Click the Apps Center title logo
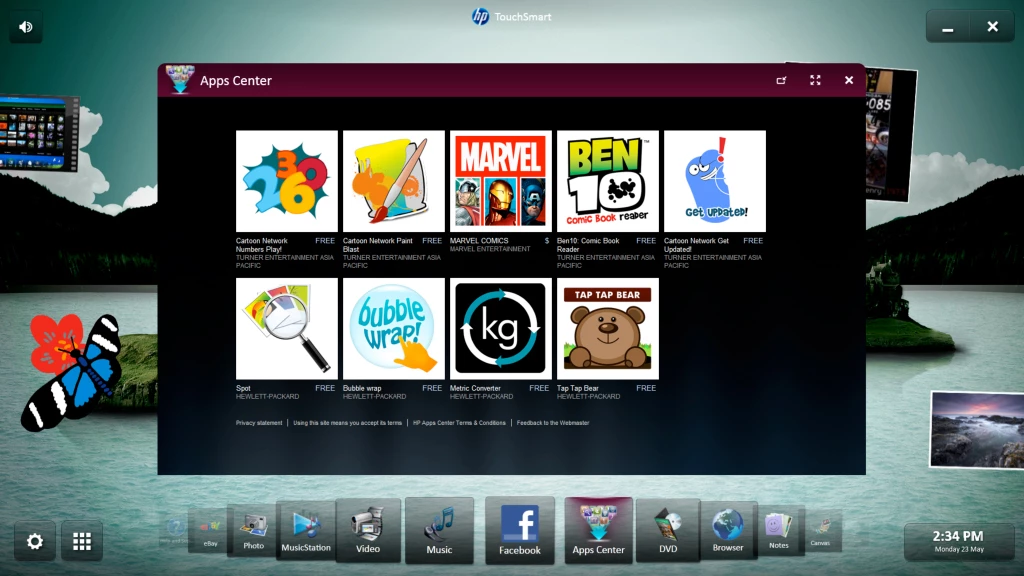This screenshot has width=1024, height=576. click(x=180, y=80)
